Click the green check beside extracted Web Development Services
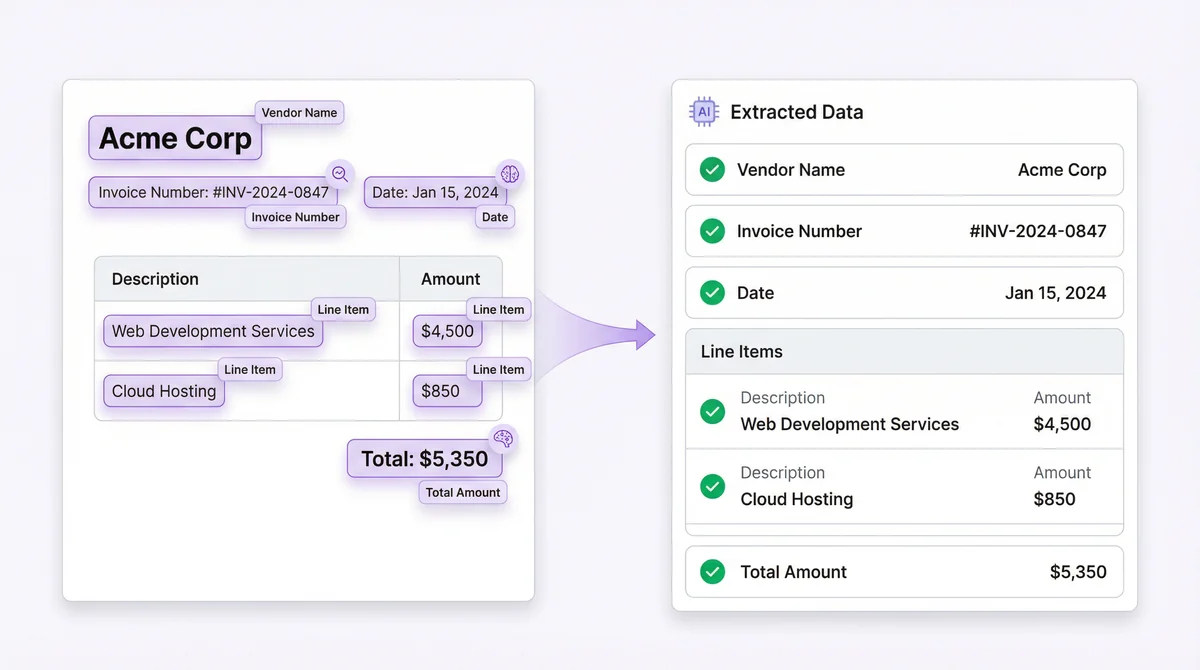Viewport: 1200px width, 670px height. (712, 411)
